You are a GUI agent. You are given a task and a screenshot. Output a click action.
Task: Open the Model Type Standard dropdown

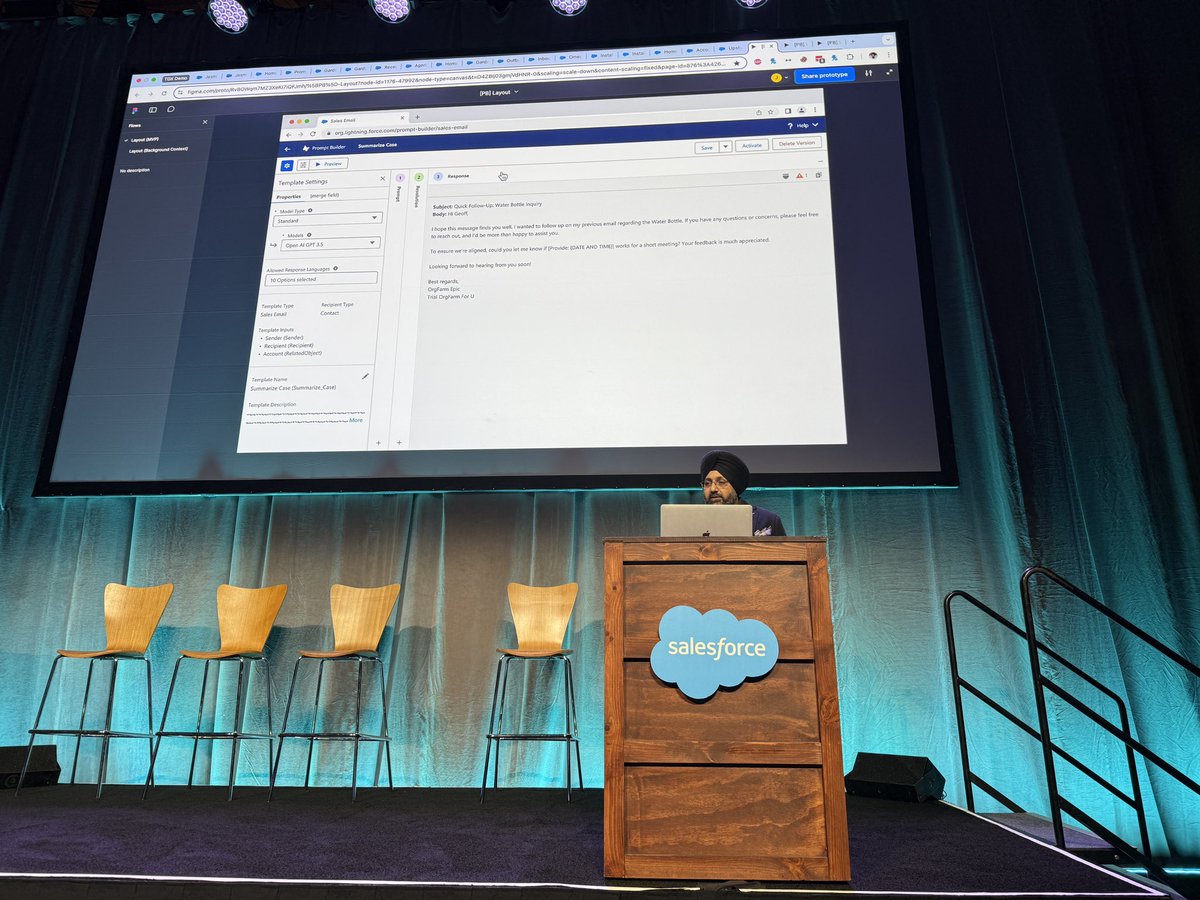pyautogui.click(x=329, y=218)
